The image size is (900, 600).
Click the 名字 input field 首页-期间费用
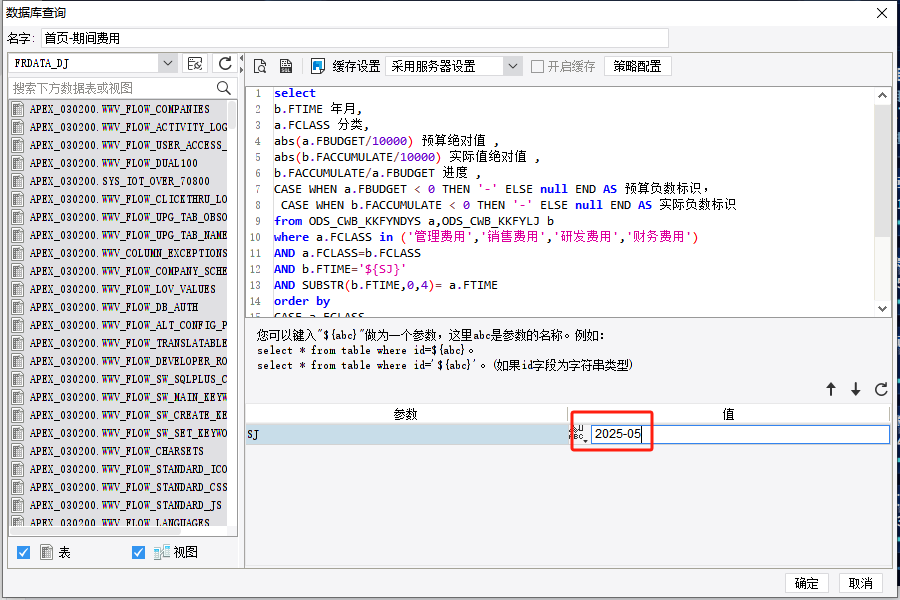pos(355,38)
